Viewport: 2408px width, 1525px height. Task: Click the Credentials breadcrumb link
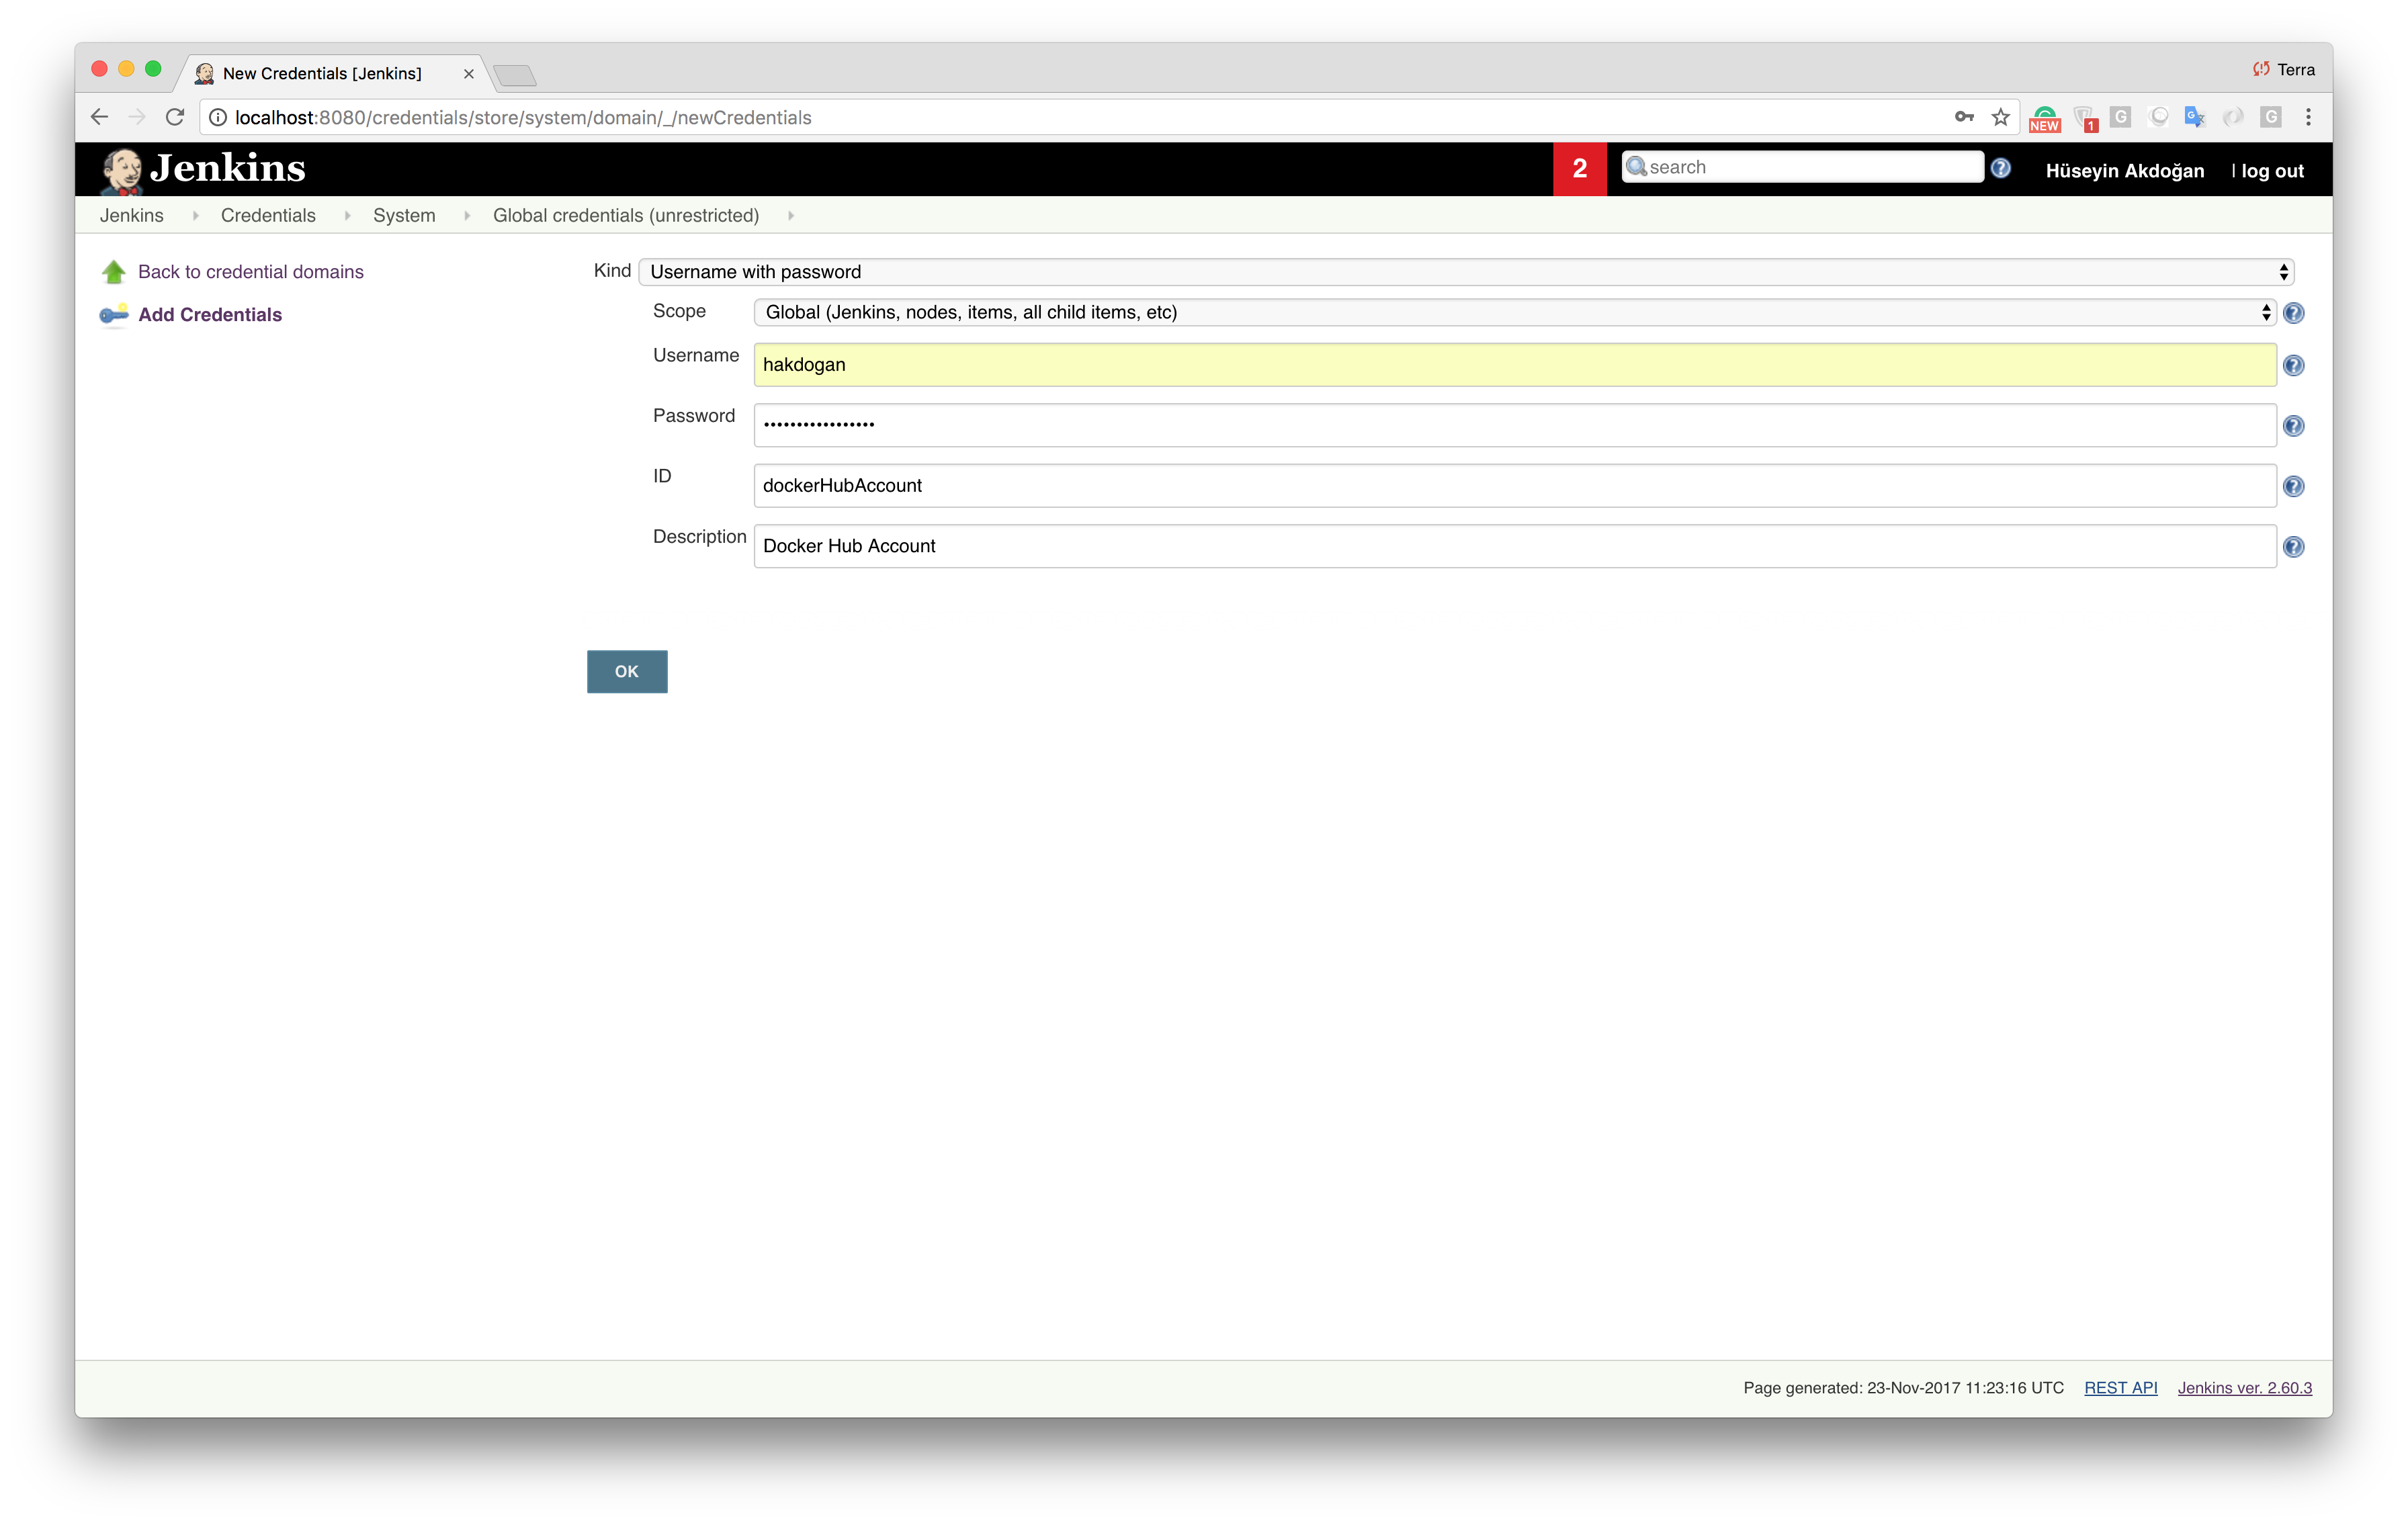[267, 214]
